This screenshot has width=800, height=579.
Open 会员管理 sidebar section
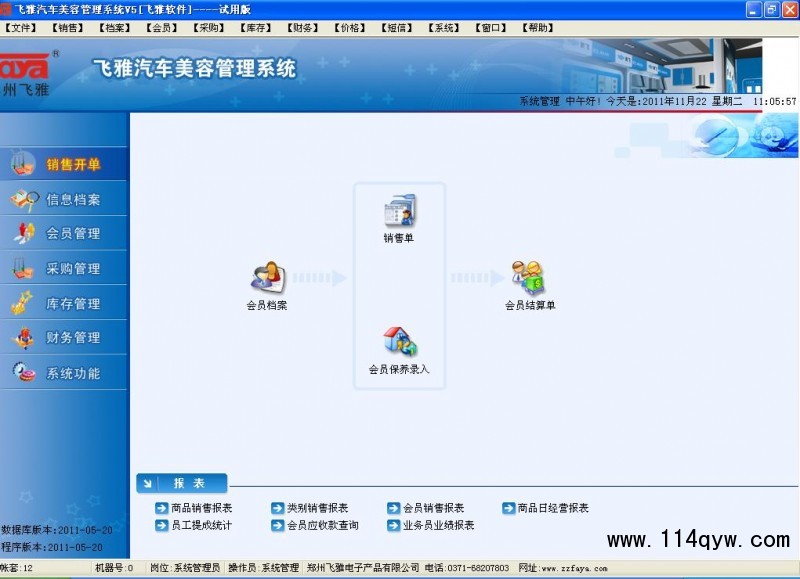(72, 234)
